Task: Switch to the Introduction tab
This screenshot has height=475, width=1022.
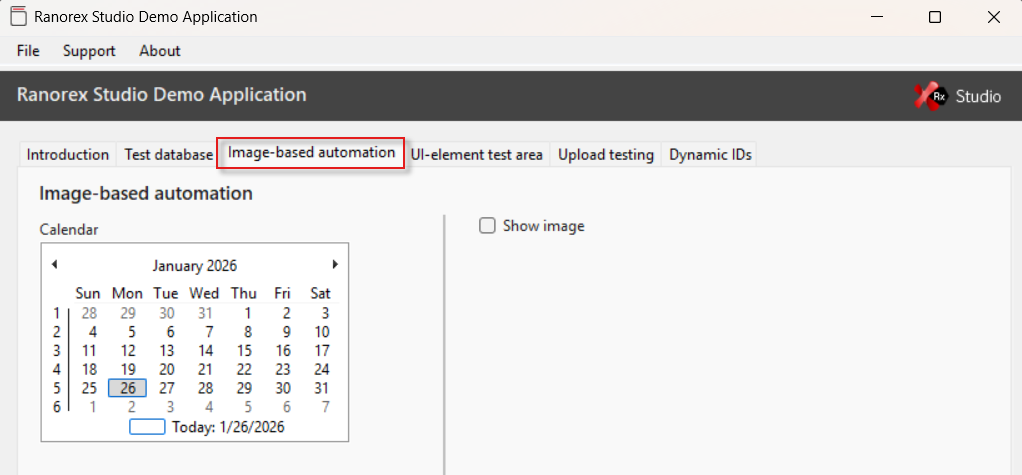Action: (x=68, y=154)
